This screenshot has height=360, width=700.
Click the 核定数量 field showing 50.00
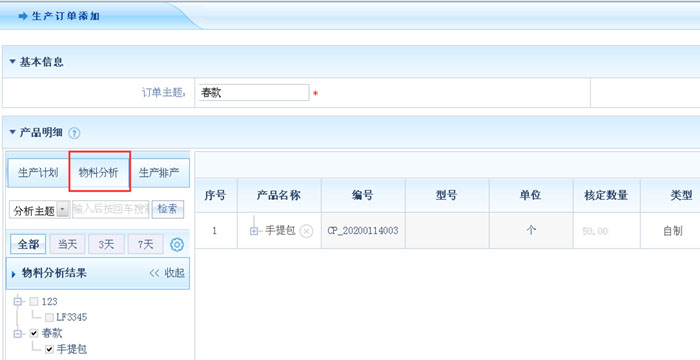596,231
